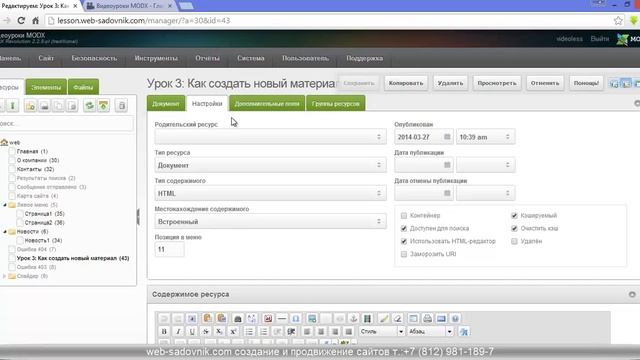The image size is (640, 360).
Task: Click the Позиция в меню input field
Action: tap(169, 249)
